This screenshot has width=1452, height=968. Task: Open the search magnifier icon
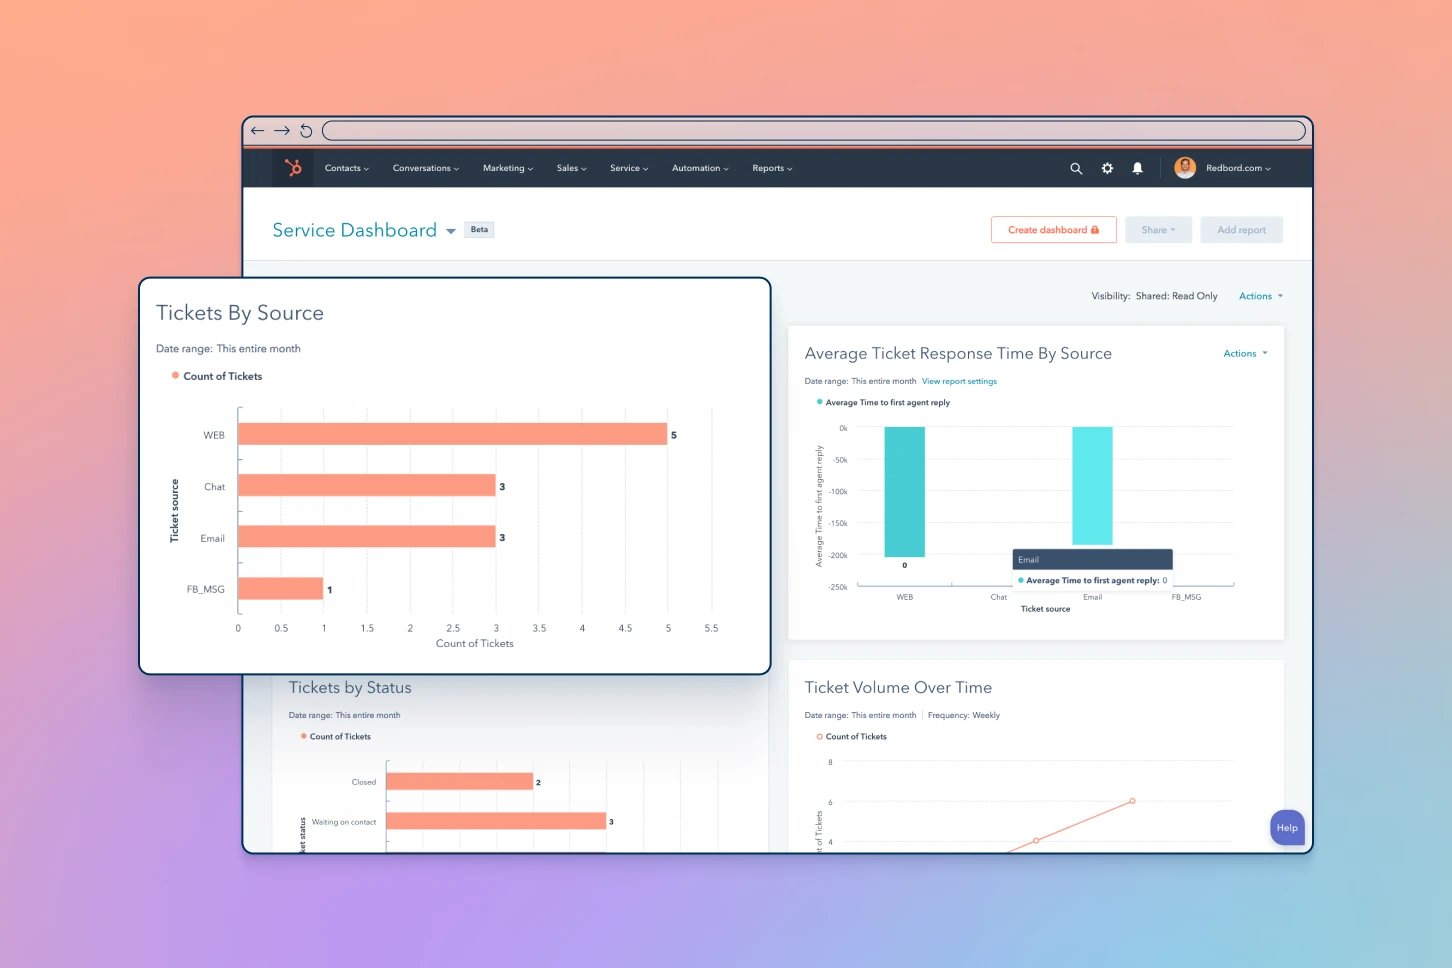tap(1076, 168)
